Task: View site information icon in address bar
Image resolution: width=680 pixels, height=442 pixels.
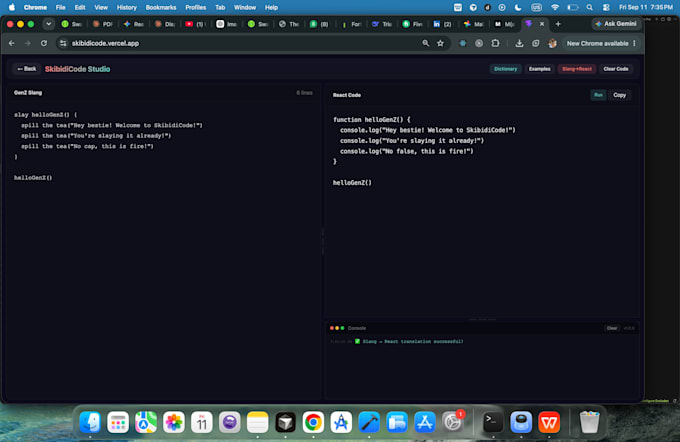Action: point(63,43)
